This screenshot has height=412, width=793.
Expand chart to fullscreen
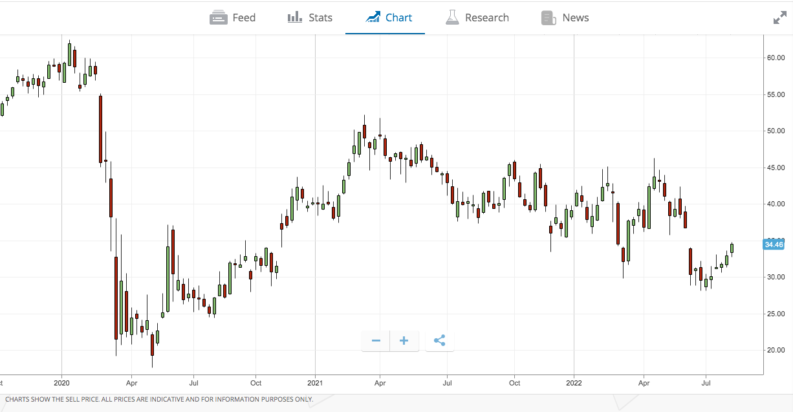(x=780, y=18)
